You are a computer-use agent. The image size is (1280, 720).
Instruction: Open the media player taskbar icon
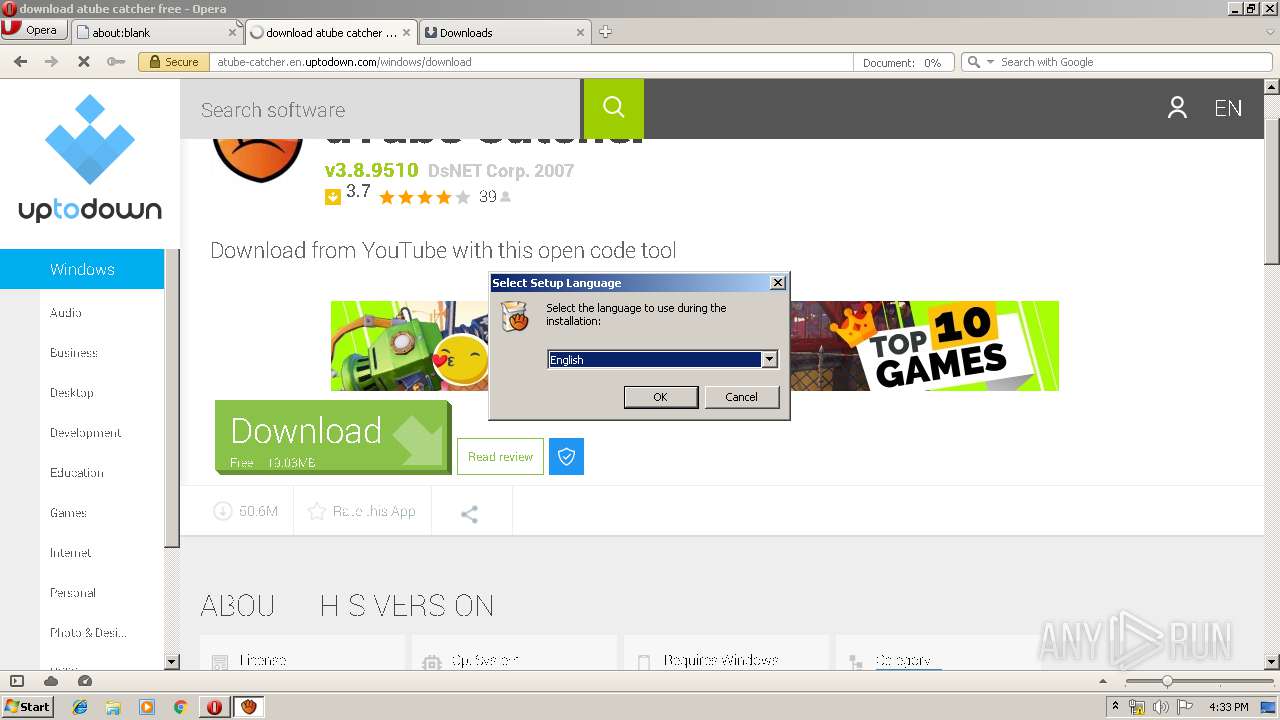147,707
